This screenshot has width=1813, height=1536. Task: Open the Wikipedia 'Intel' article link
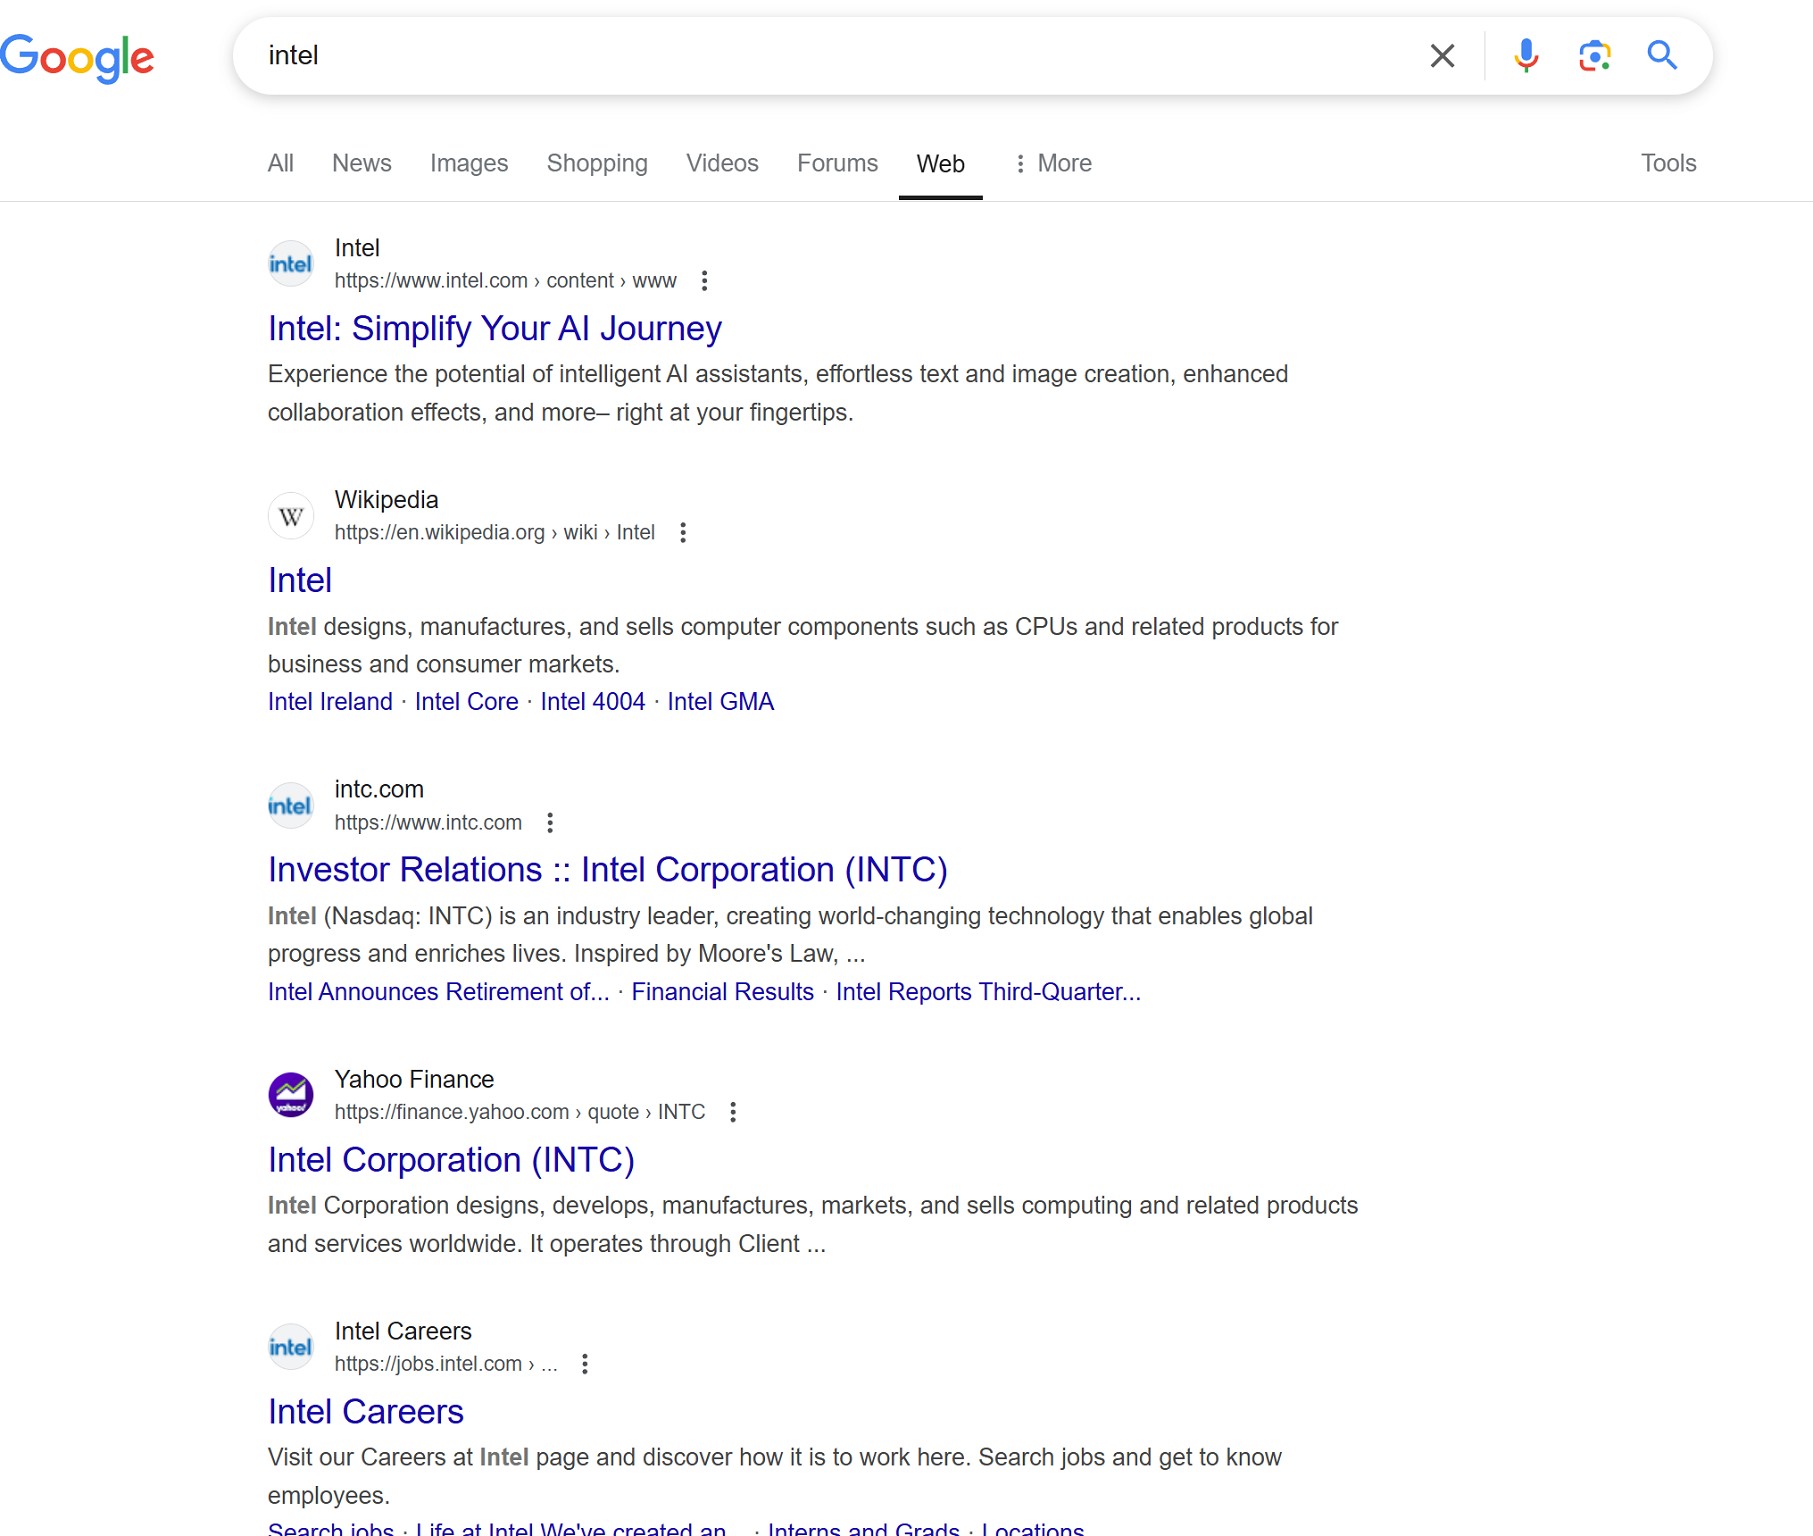pos(300,581)
